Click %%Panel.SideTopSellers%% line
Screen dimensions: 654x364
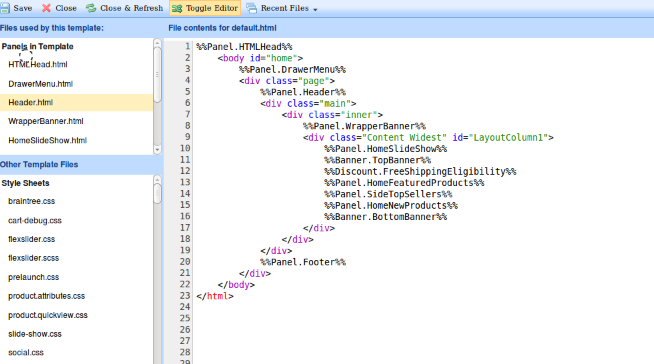(x=388, y=194)
